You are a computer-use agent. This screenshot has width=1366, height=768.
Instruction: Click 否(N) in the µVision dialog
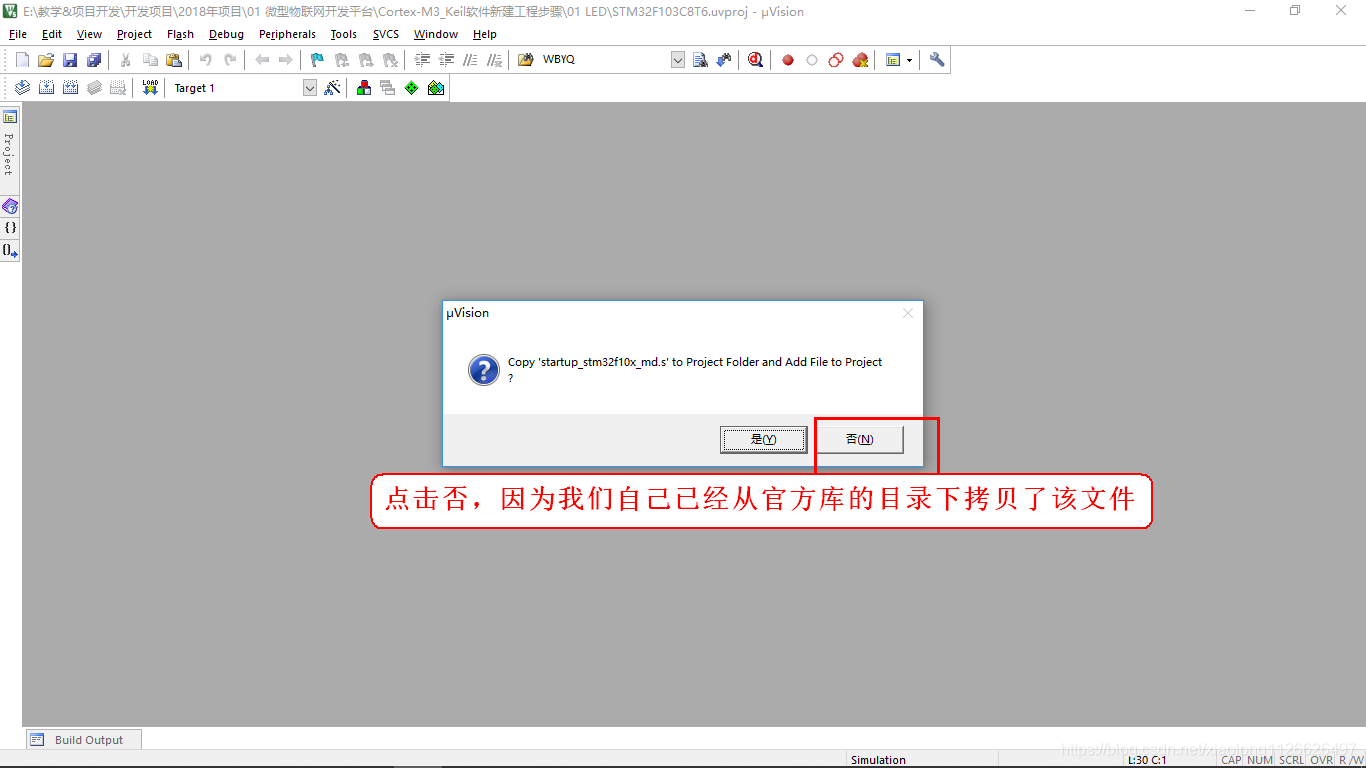pyautogui.click(x=860, y=439)
